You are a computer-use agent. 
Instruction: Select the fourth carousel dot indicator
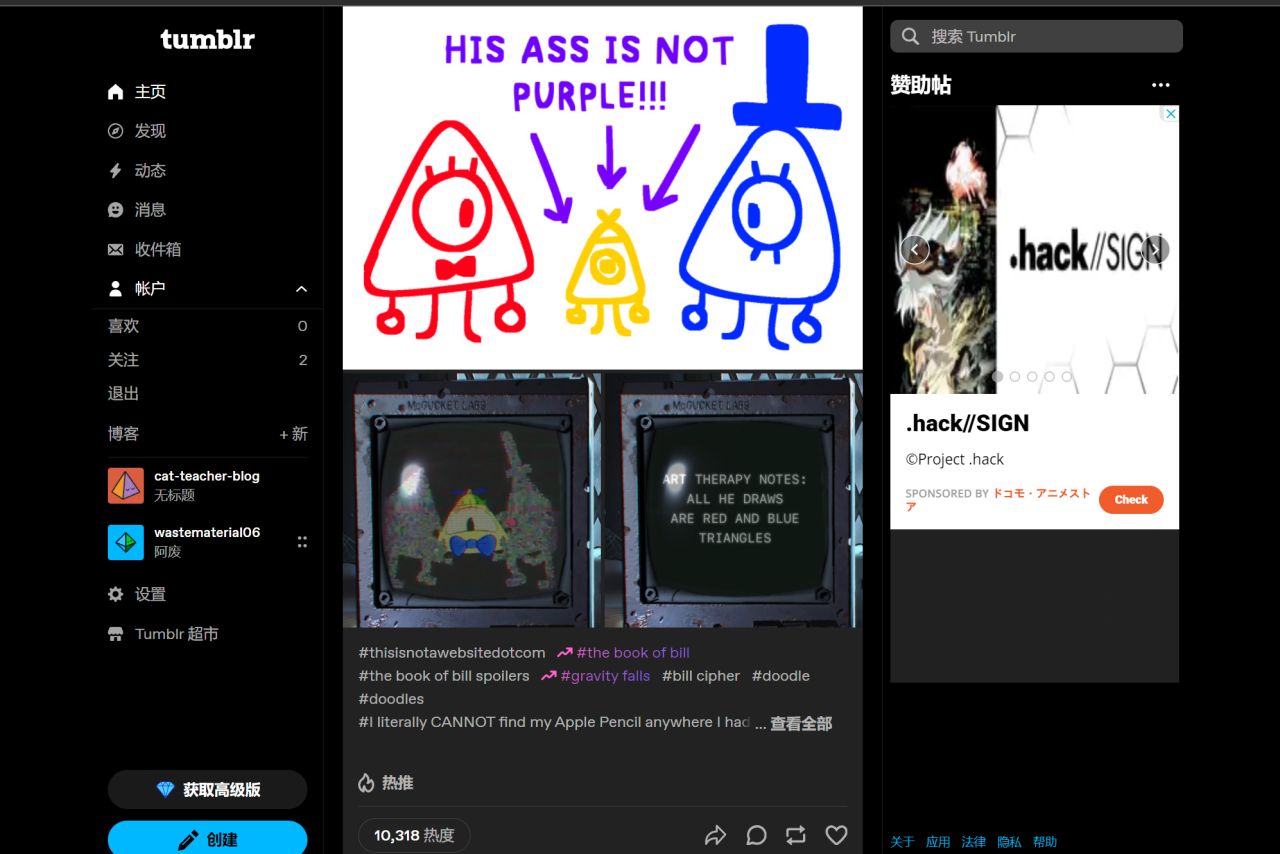tap(1049, 377)
